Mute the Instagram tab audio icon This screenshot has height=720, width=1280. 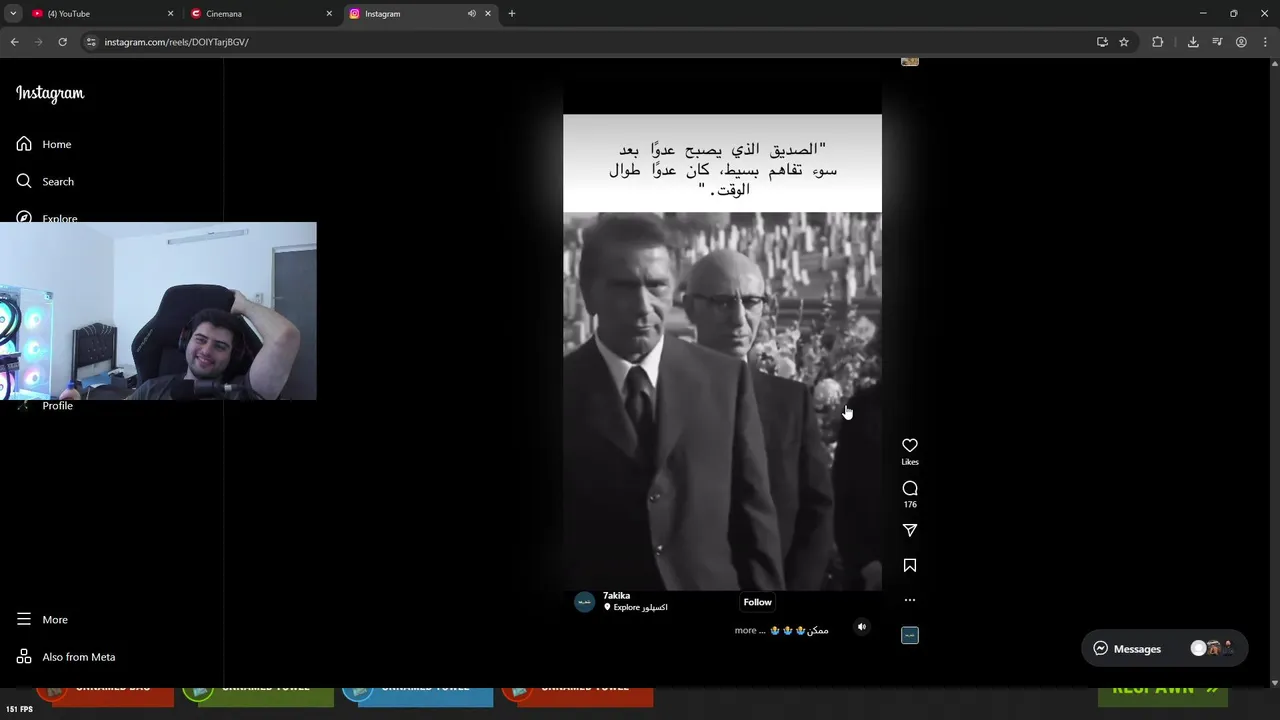471,14
